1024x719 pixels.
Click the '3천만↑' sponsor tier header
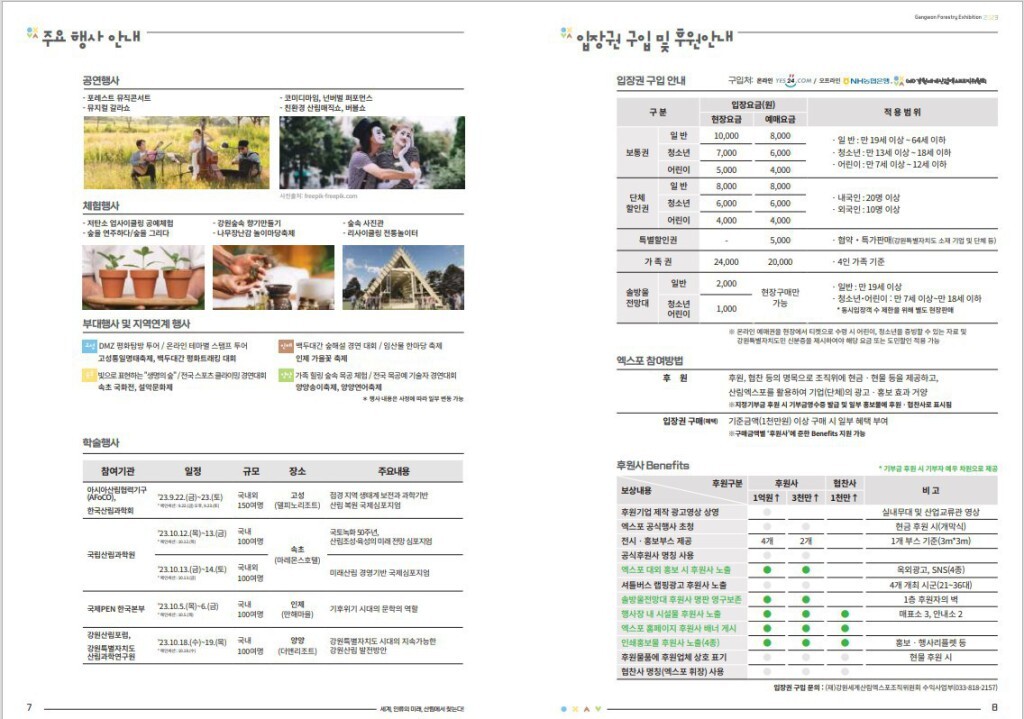point(805,498)
